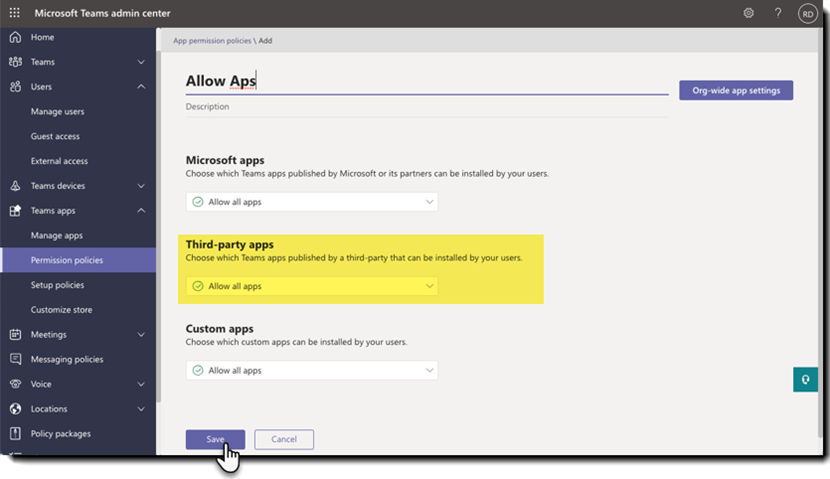Click the Meetings calendar icon
The height and width of the screenshot is (479, 830).
(15, 335)
